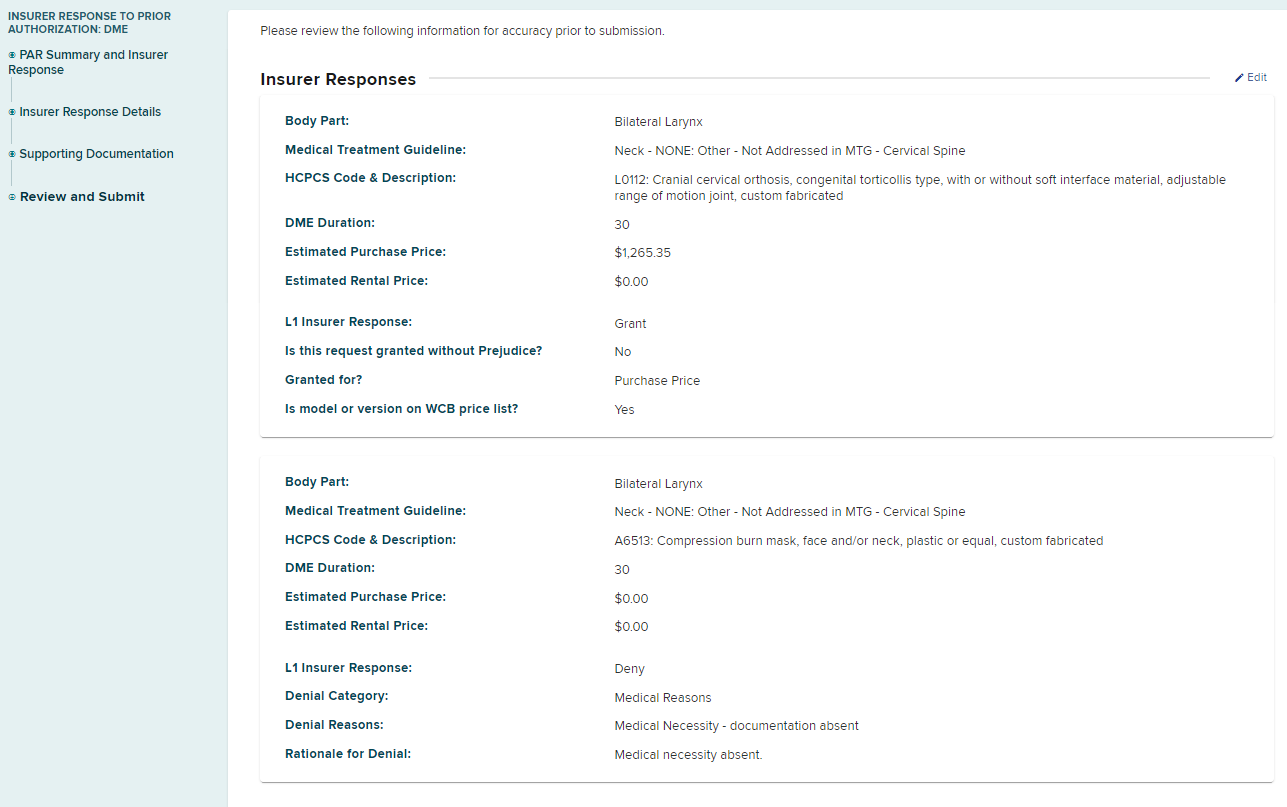Go to Insurer Response Details step
Viewport: 1287px width, 807px height.
[90, 112]
